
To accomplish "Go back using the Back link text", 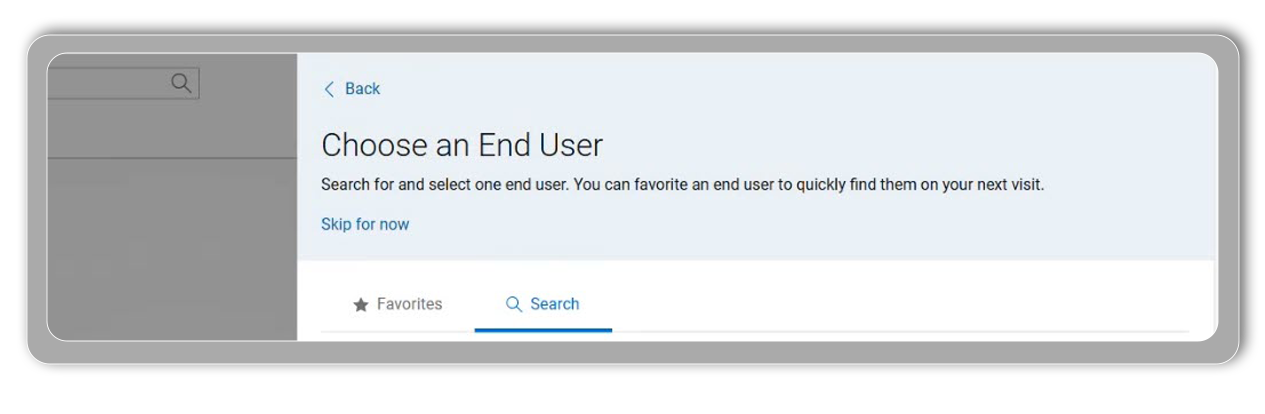I will [x=362, y=89].
